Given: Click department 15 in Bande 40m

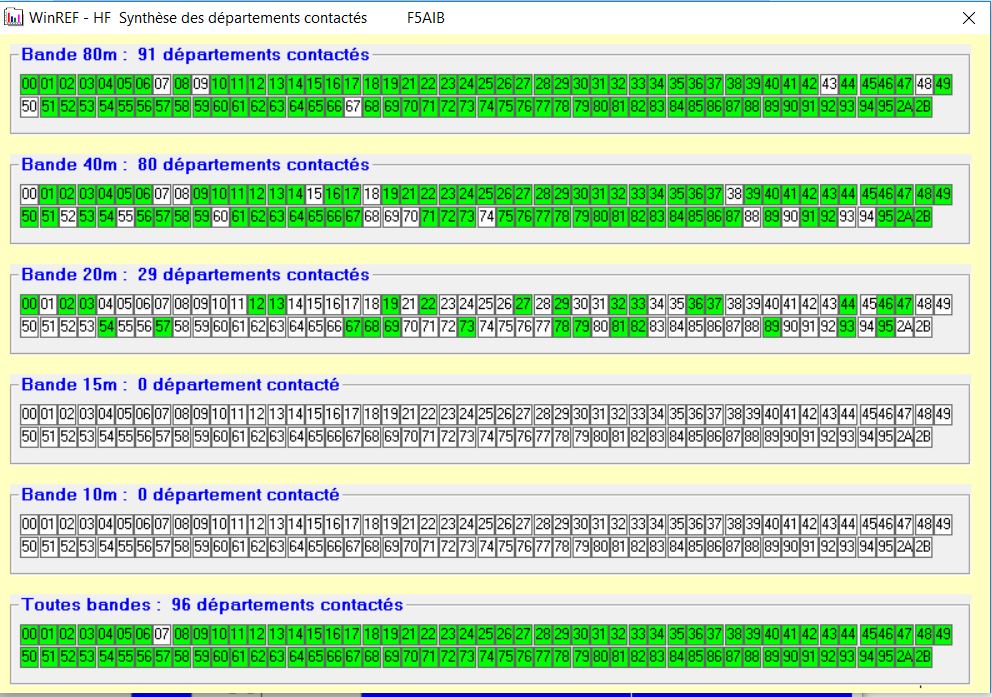Looking at the screenshot, I should click(315, 194).
